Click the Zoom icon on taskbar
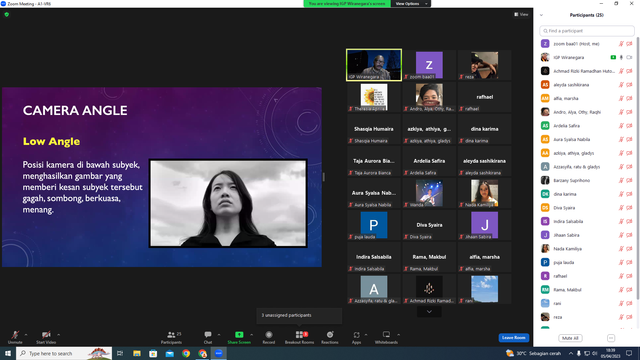This screenshot has width=640, height=360. coord(219,353)
